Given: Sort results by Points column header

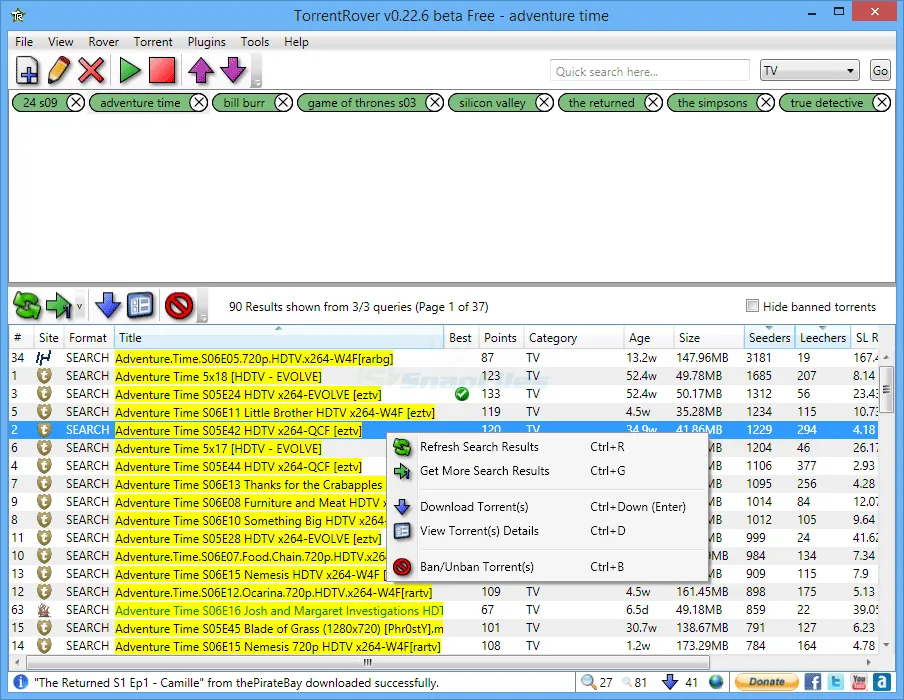Looking at the screenshot, I should (x=500, y=337).
